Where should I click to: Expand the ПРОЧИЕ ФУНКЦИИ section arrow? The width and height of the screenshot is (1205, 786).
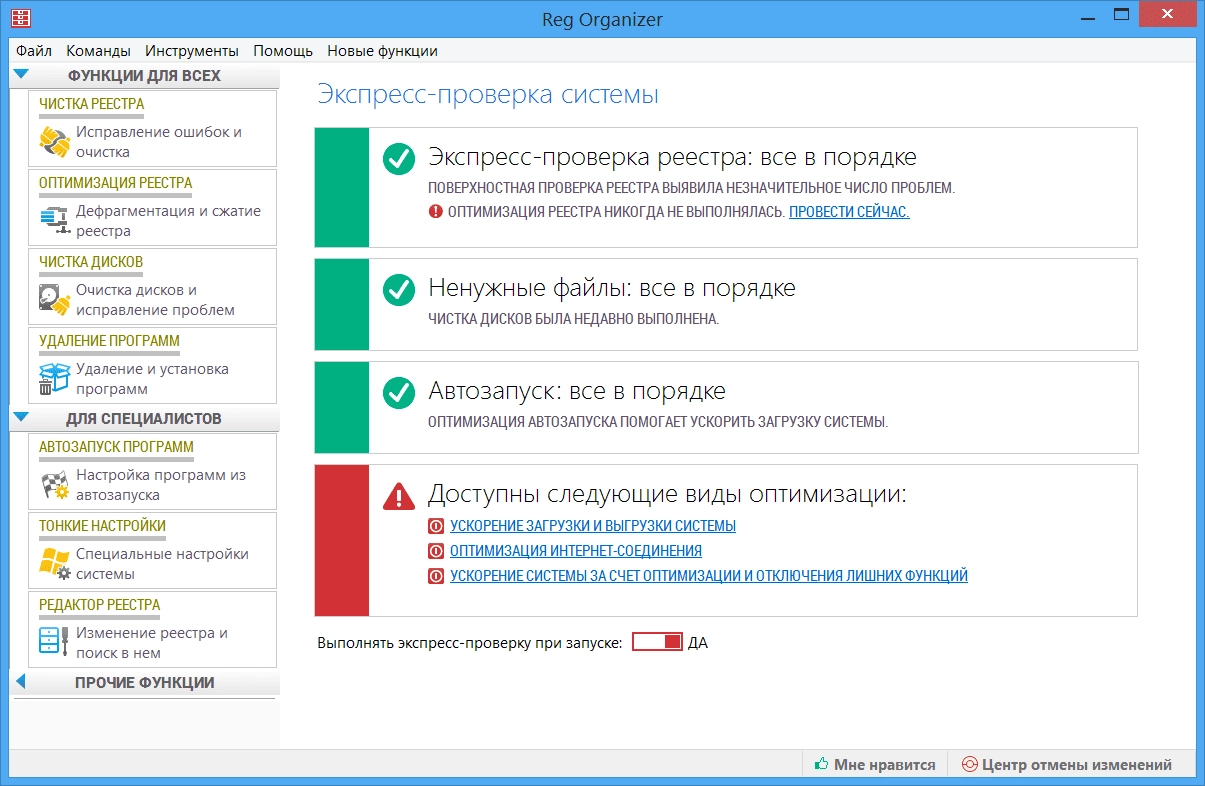point(21,682)
